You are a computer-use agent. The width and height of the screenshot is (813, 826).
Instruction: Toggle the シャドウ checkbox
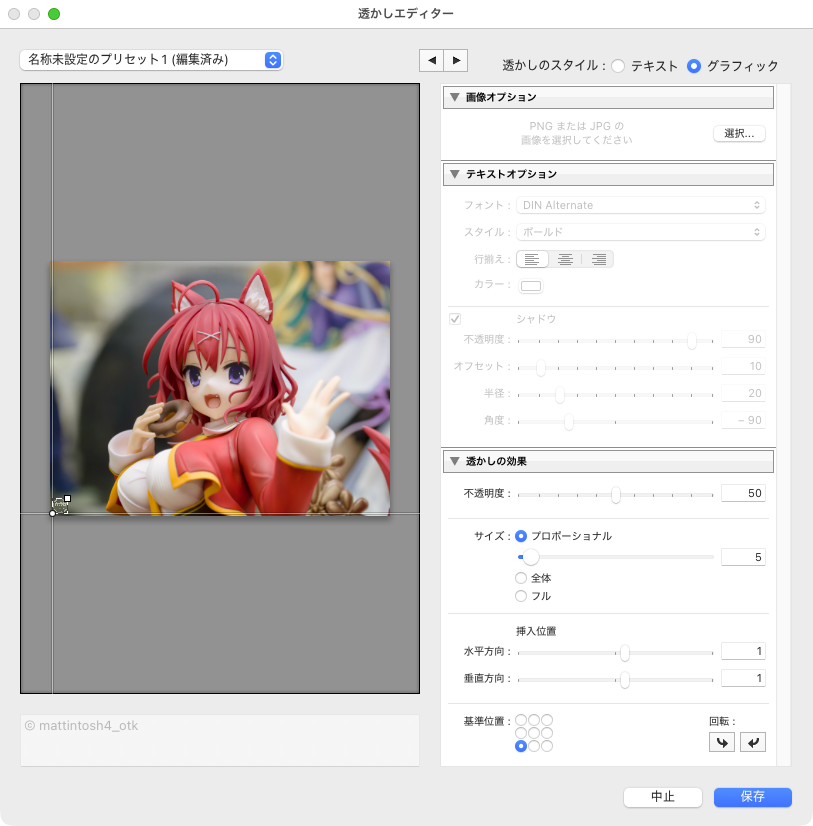coord(455,319)
